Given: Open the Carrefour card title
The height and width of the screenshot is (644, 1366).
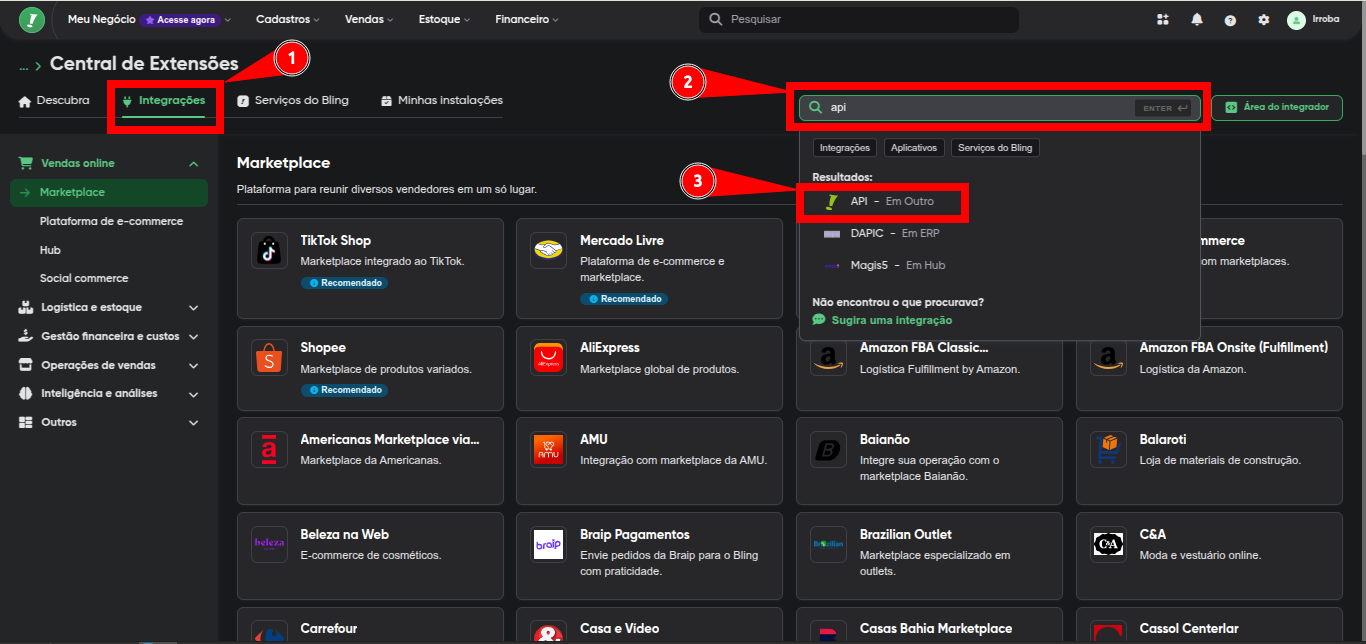Looking at the screenshot, I should tap(329, 629).
